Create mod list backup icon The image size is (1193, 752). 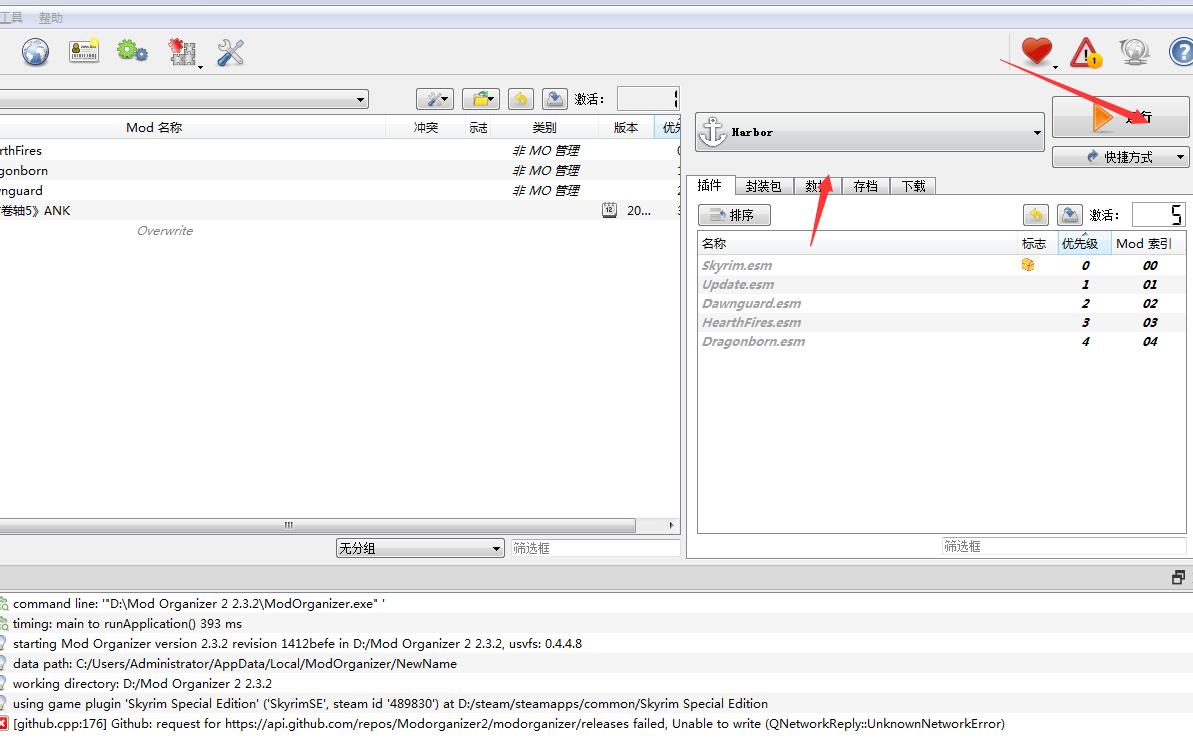pyautogui.click(x=555, y=99)
